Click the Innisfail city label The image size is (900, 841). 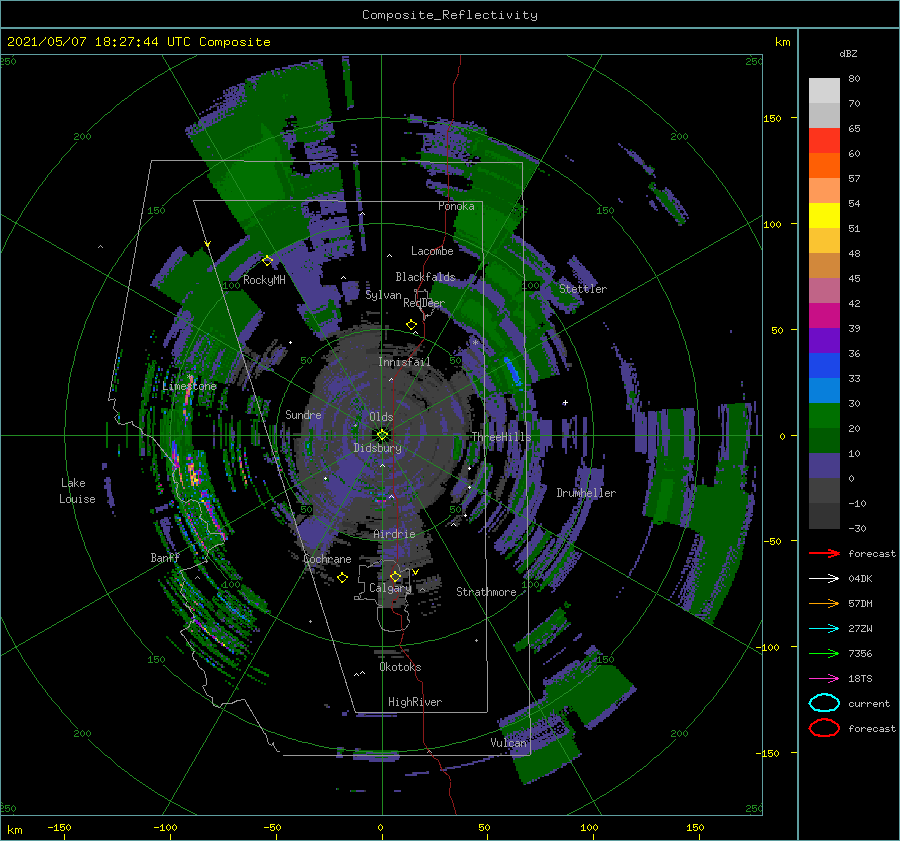click(404, 362)
